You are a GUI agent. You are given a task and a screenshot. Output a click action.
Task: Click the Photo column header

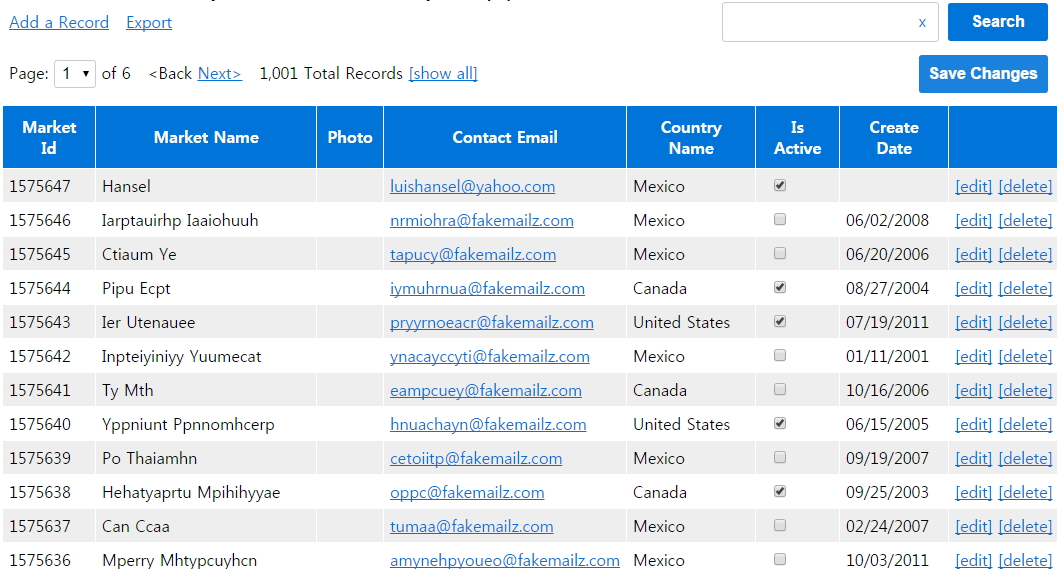point(350,138)
